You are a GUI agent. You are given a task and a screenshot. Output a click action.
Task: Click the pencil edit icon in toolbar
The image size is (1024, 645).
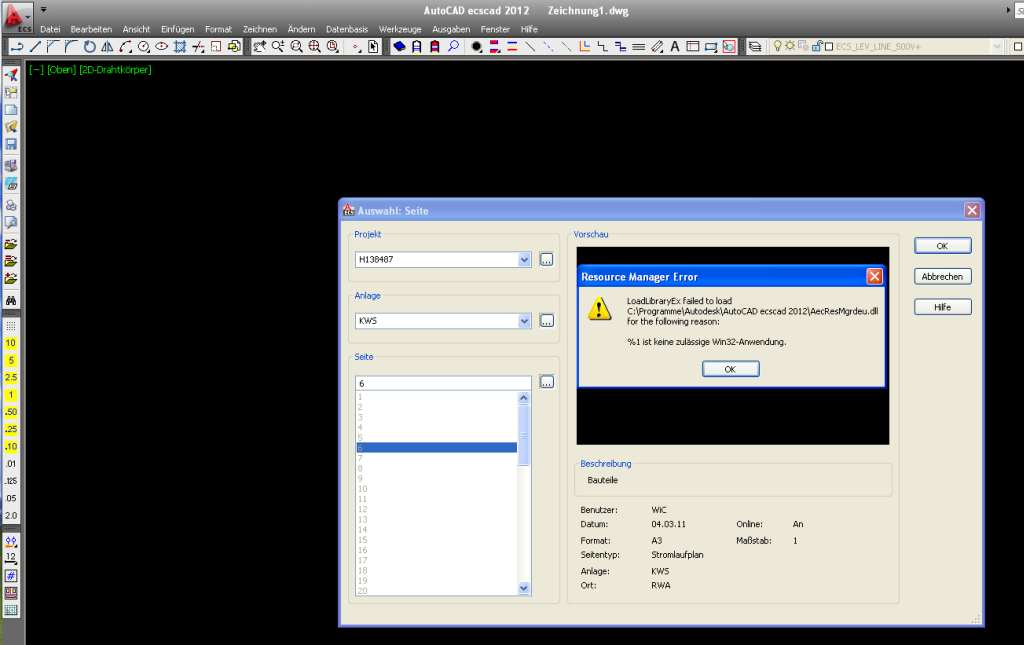pos(657,46)
